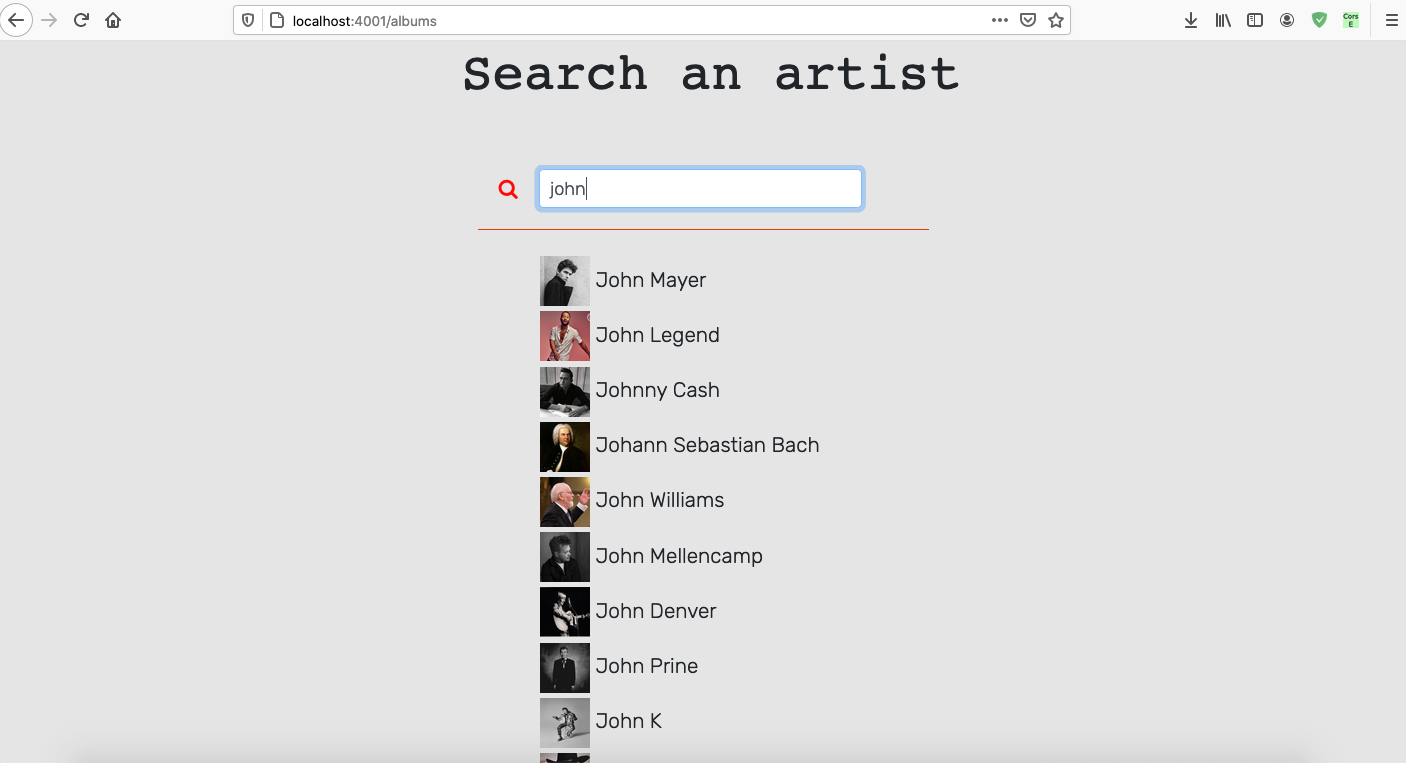This screenshot has width=1406, height=763.
Task: Open John Denver's thumbnail photo
Action: (x=565, y=612)
